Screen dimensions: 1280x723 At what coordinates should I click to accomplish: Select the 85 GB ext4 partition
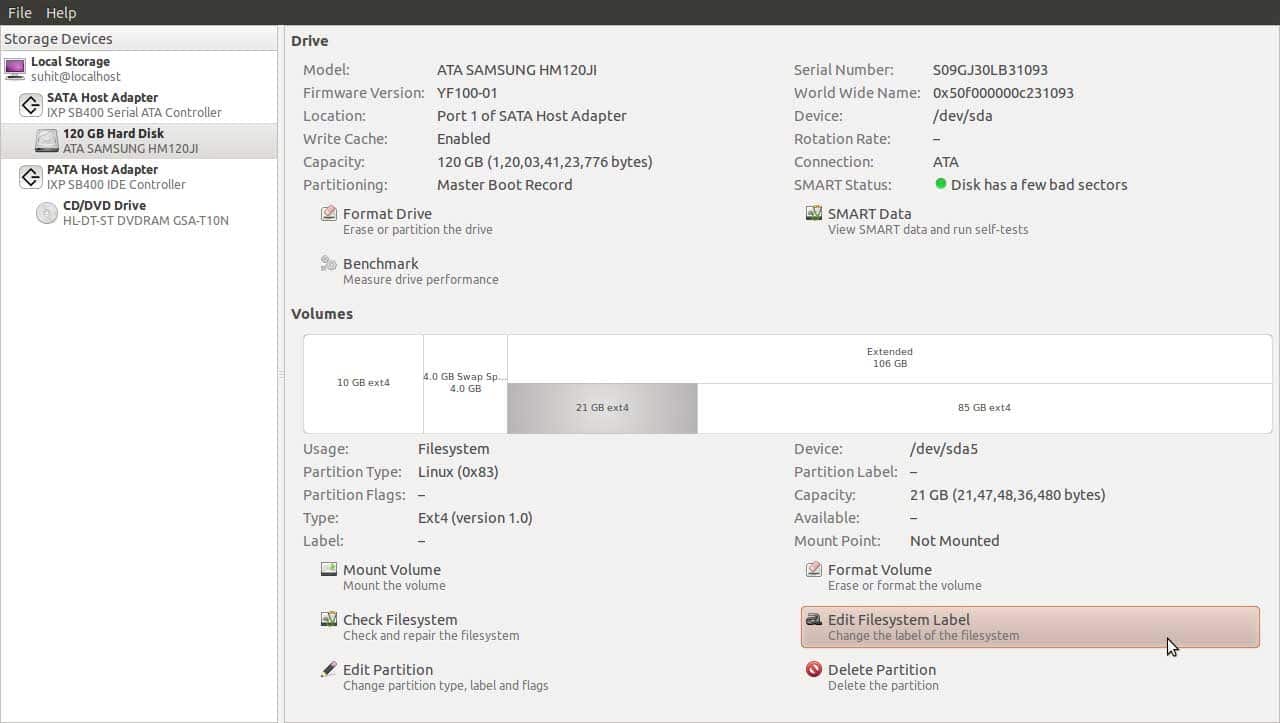(984, 408)
